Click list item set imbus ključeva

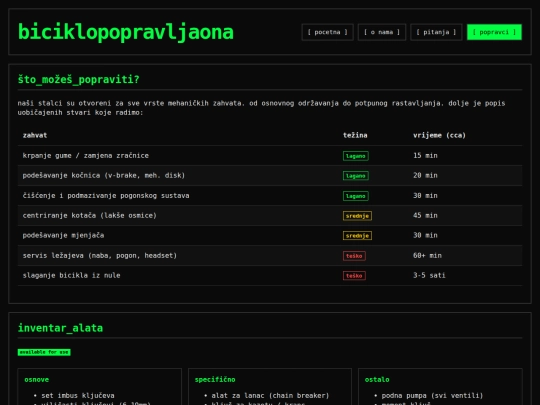coord(78,396)
